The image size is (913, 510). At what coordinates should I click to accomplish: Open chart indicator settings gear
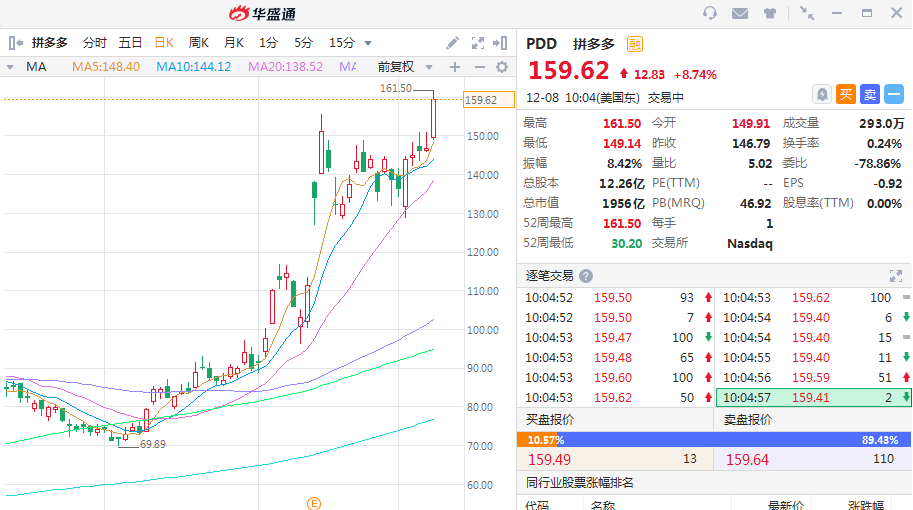pos(502,68)
